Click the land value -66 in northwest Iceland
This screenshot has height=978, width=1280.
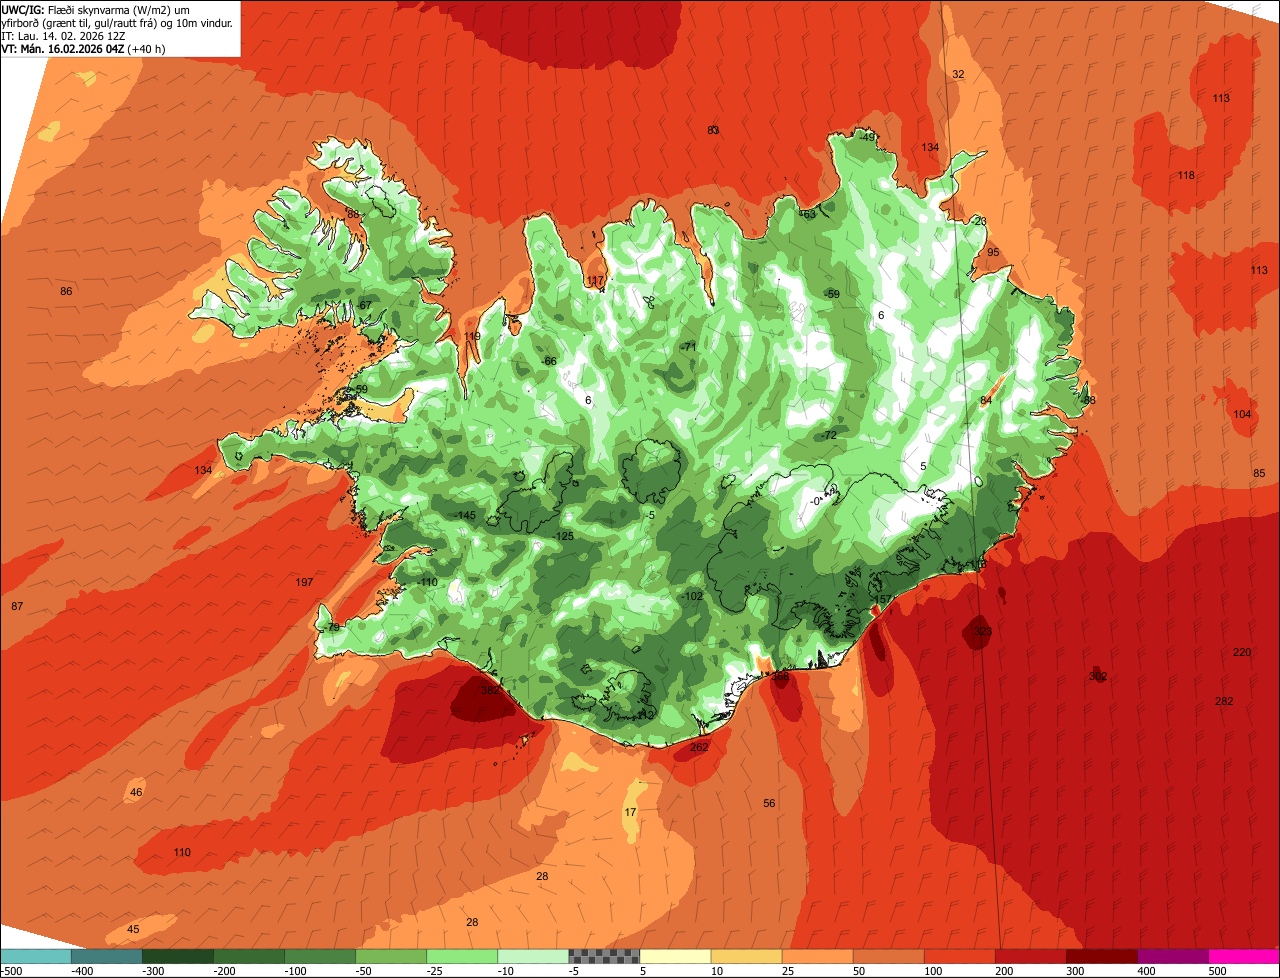(549, 361)
